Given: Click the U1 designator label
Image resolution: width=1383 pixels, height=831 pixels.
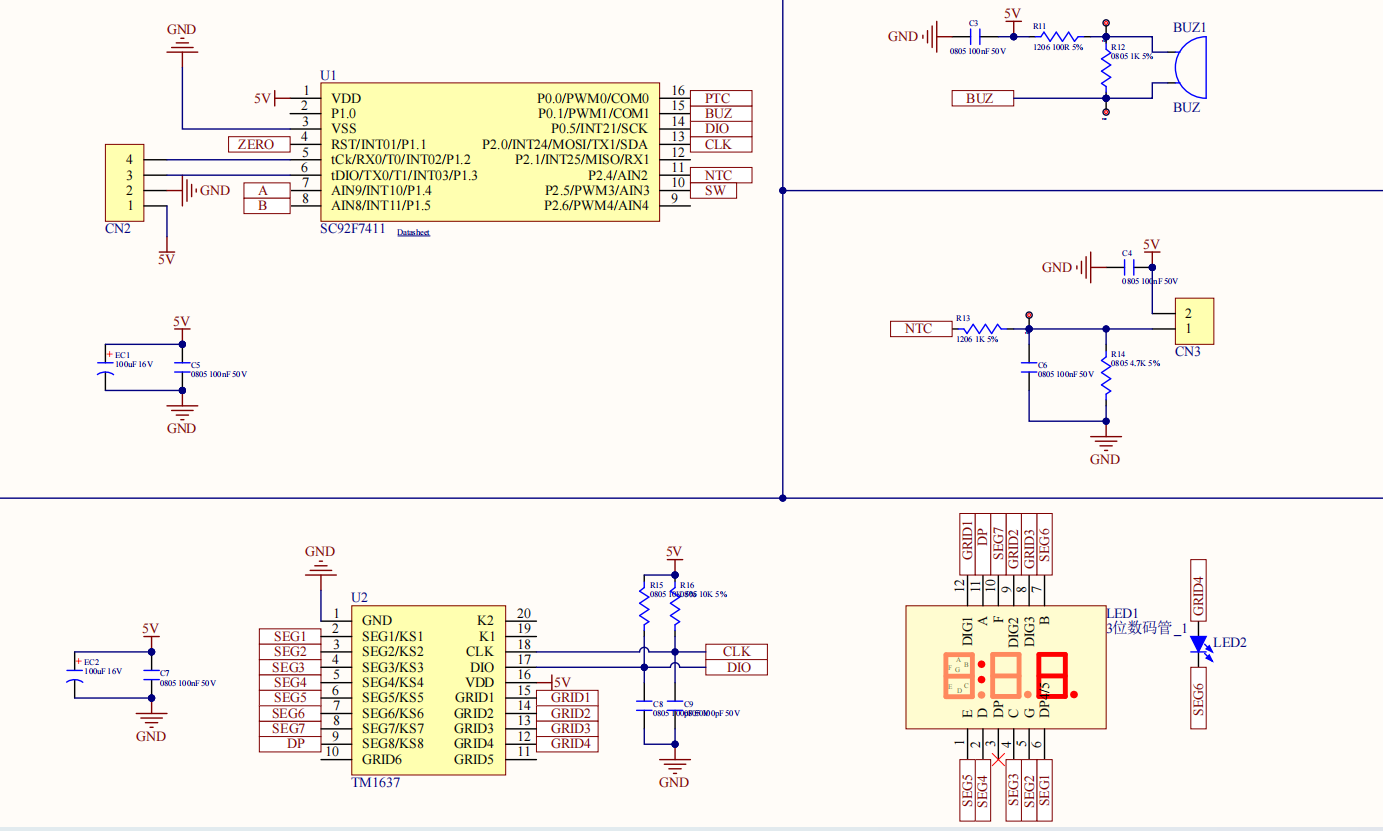Looking at the screenshot, I should coord(328,76).
